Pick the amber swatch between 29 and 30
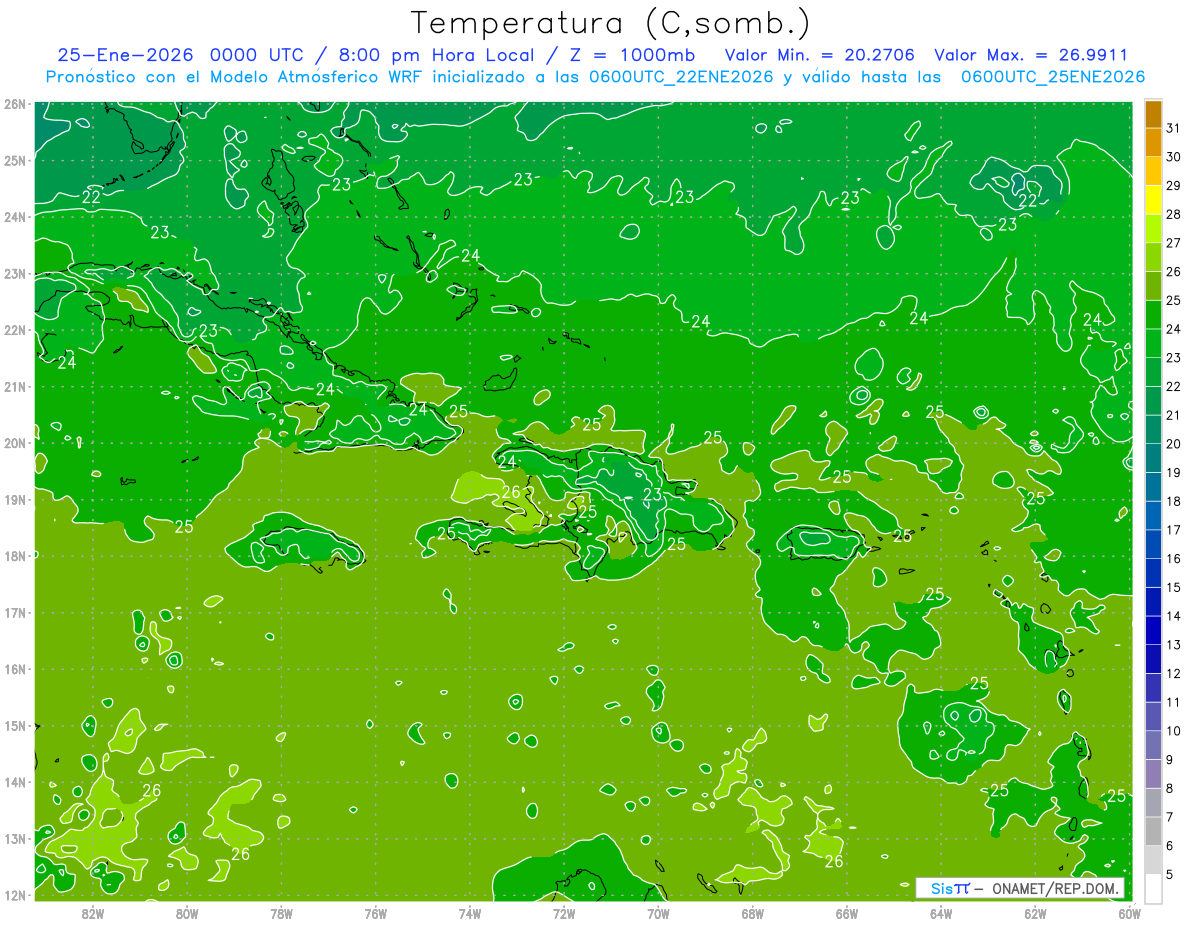Image resolution: width=1200 pixels, height=927 pixels. click(1153, 171)
